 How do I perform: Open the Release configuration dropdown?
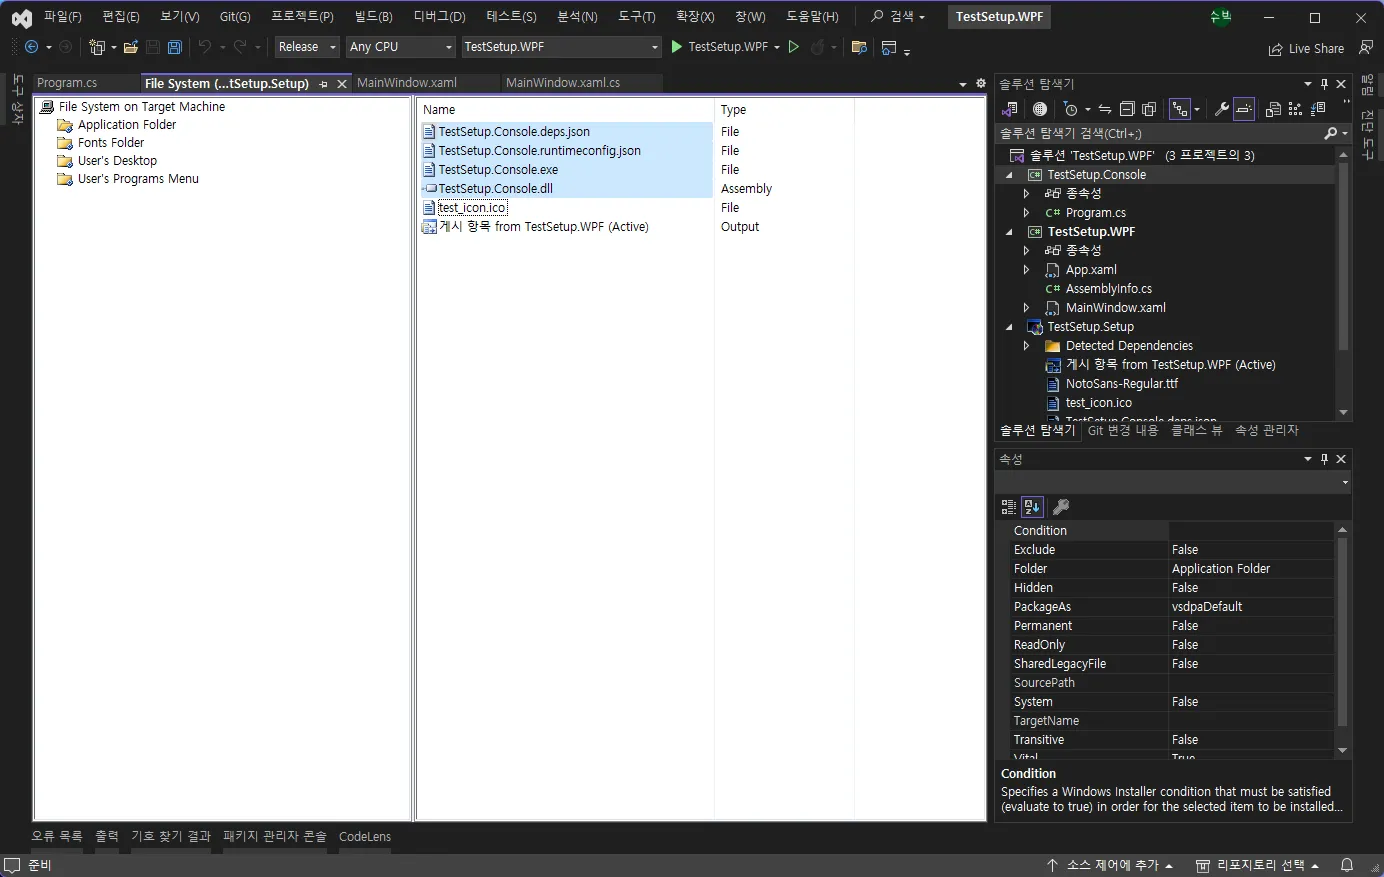point(307,47)
